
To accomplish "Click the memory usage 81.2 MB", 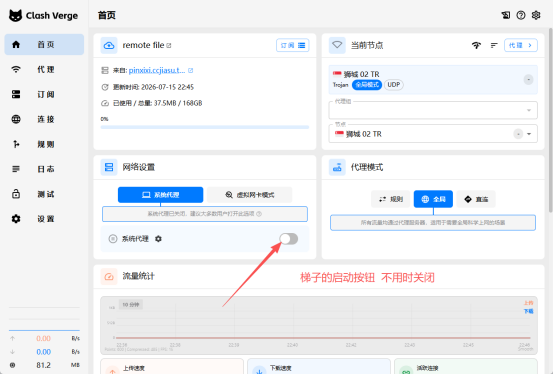I will 44,365.
